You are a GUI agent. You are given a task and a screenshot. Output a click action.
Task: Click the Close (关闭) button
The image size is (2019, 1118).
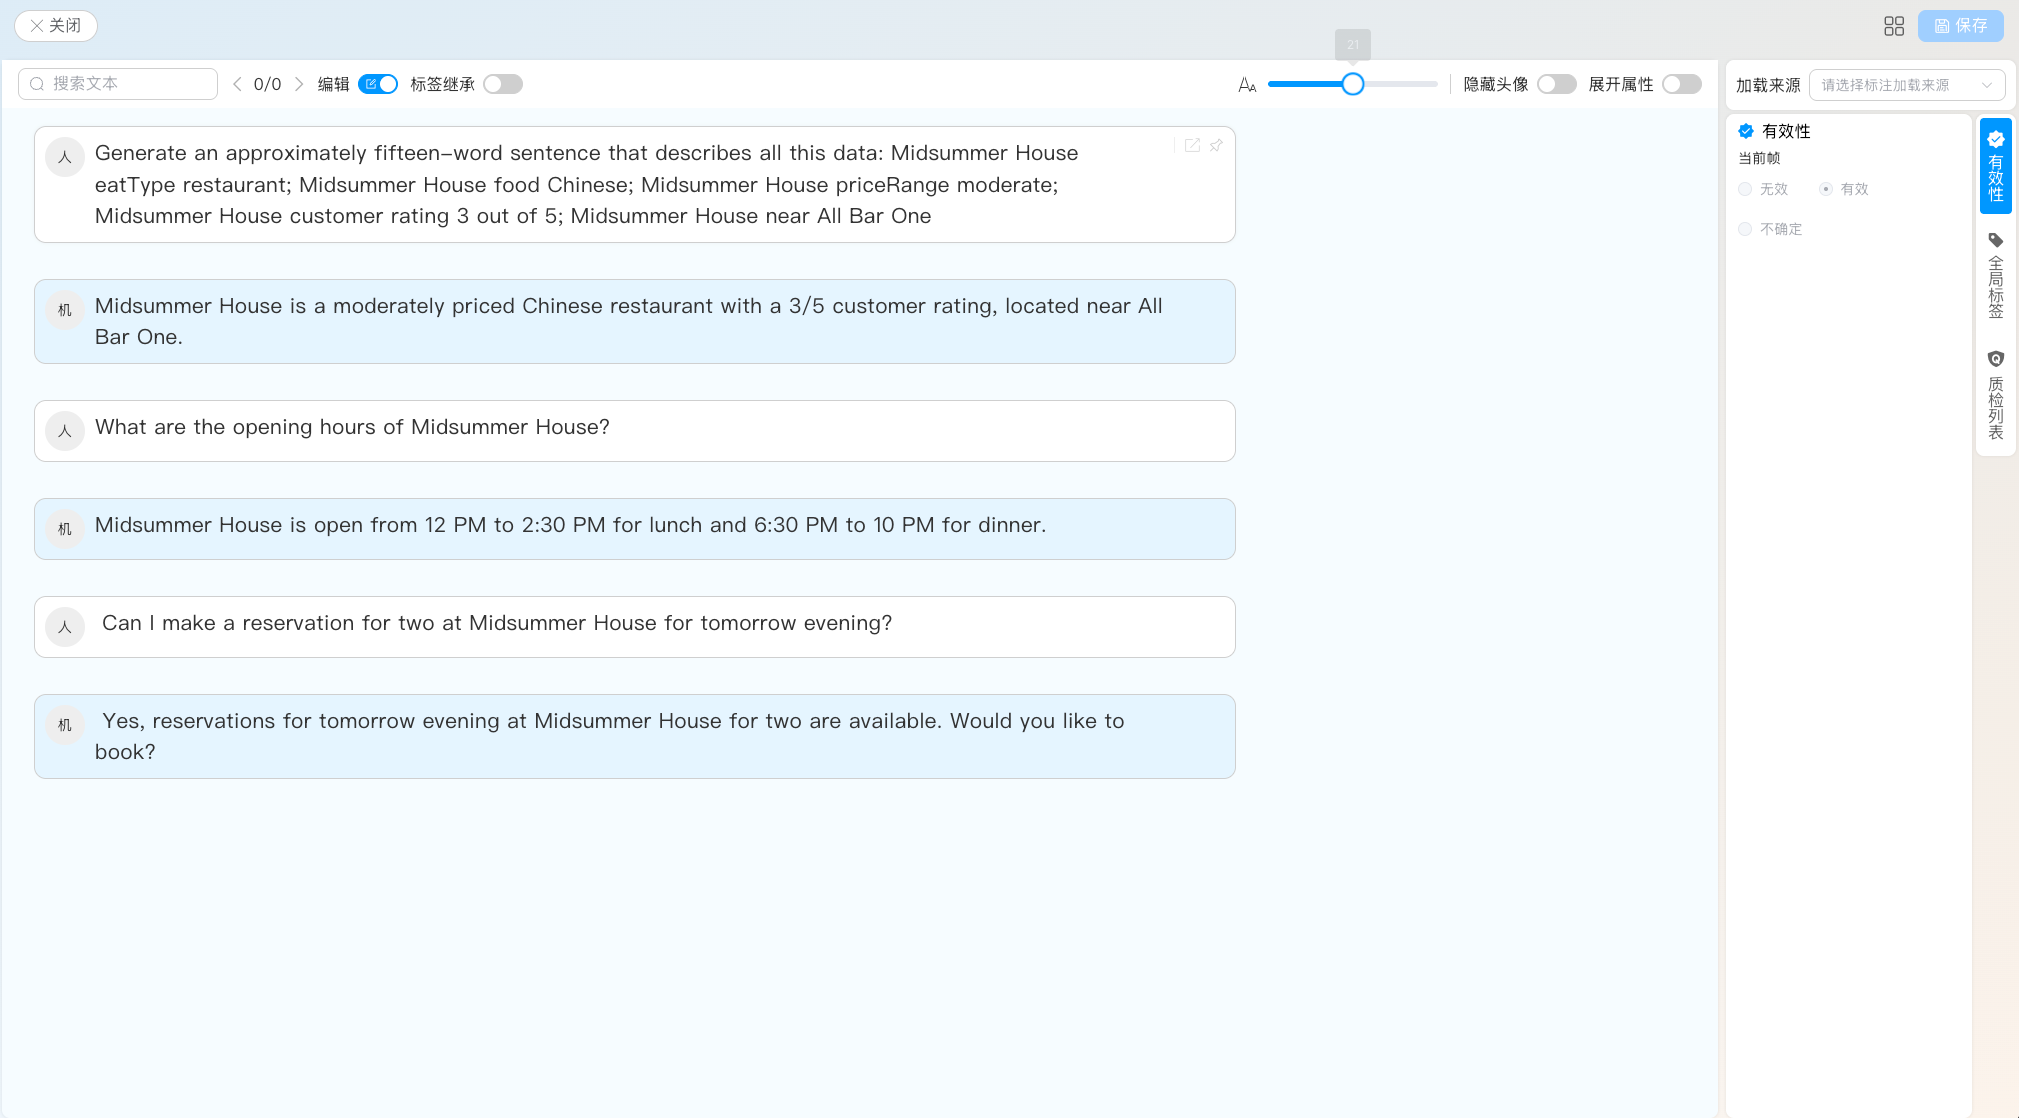(56, 26)
